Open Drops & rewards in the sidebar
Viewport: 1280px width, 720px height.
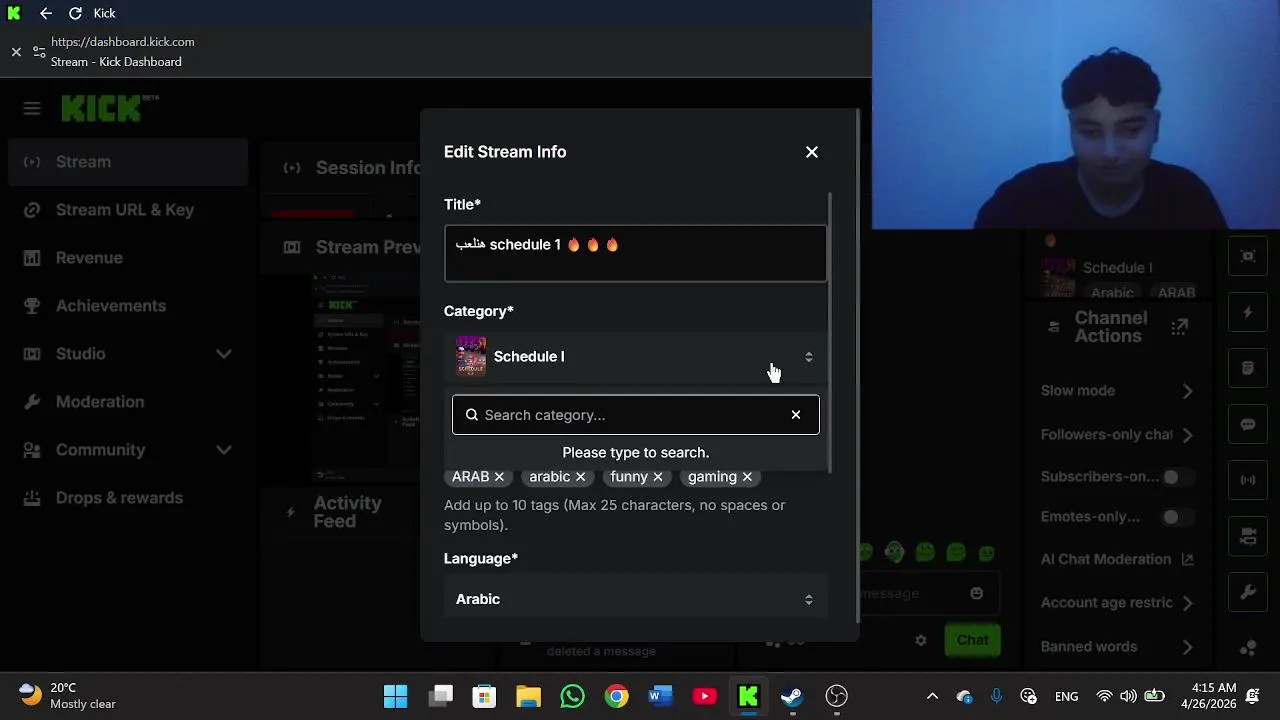(127, 498)
